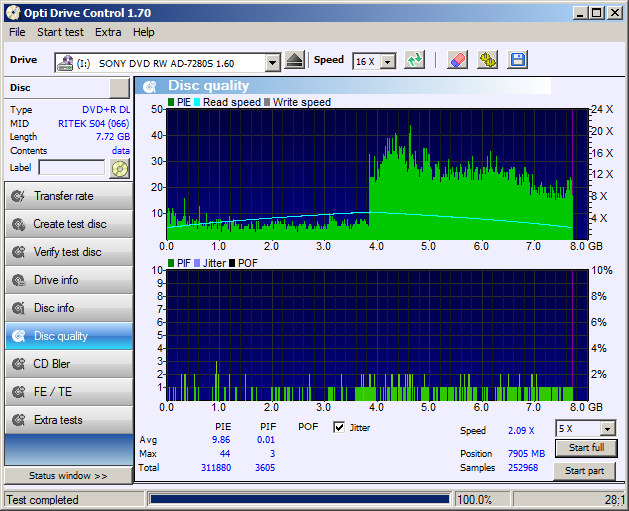Click the green refresh arrows icon
This screenshot has height=511, width=629.
414,61
